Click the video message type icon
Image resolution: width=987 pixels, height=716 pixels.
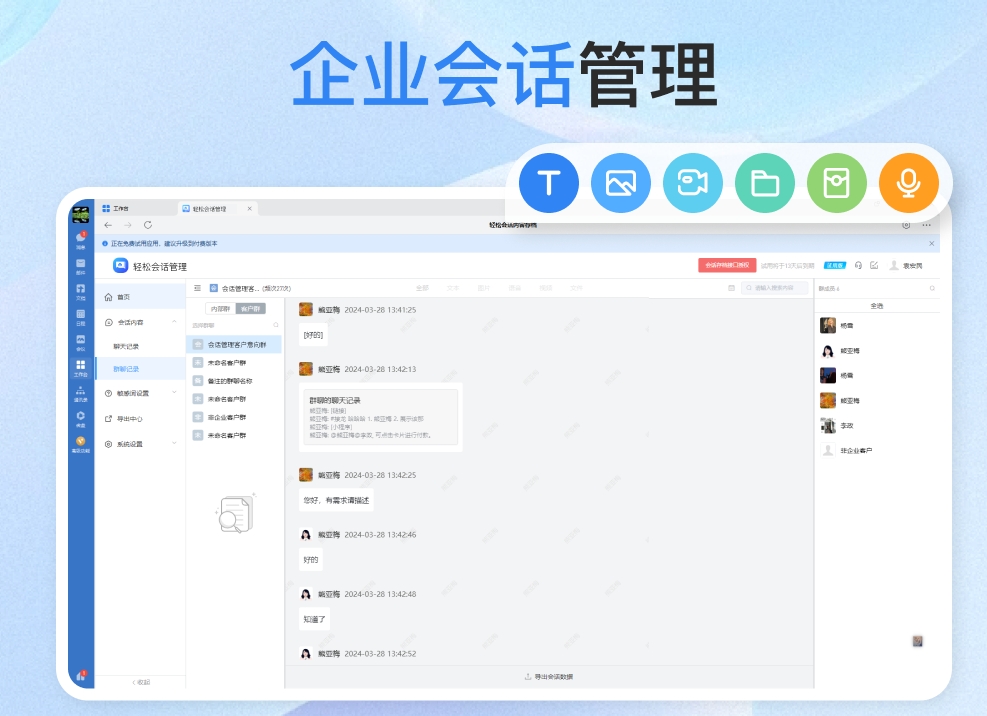692,183
